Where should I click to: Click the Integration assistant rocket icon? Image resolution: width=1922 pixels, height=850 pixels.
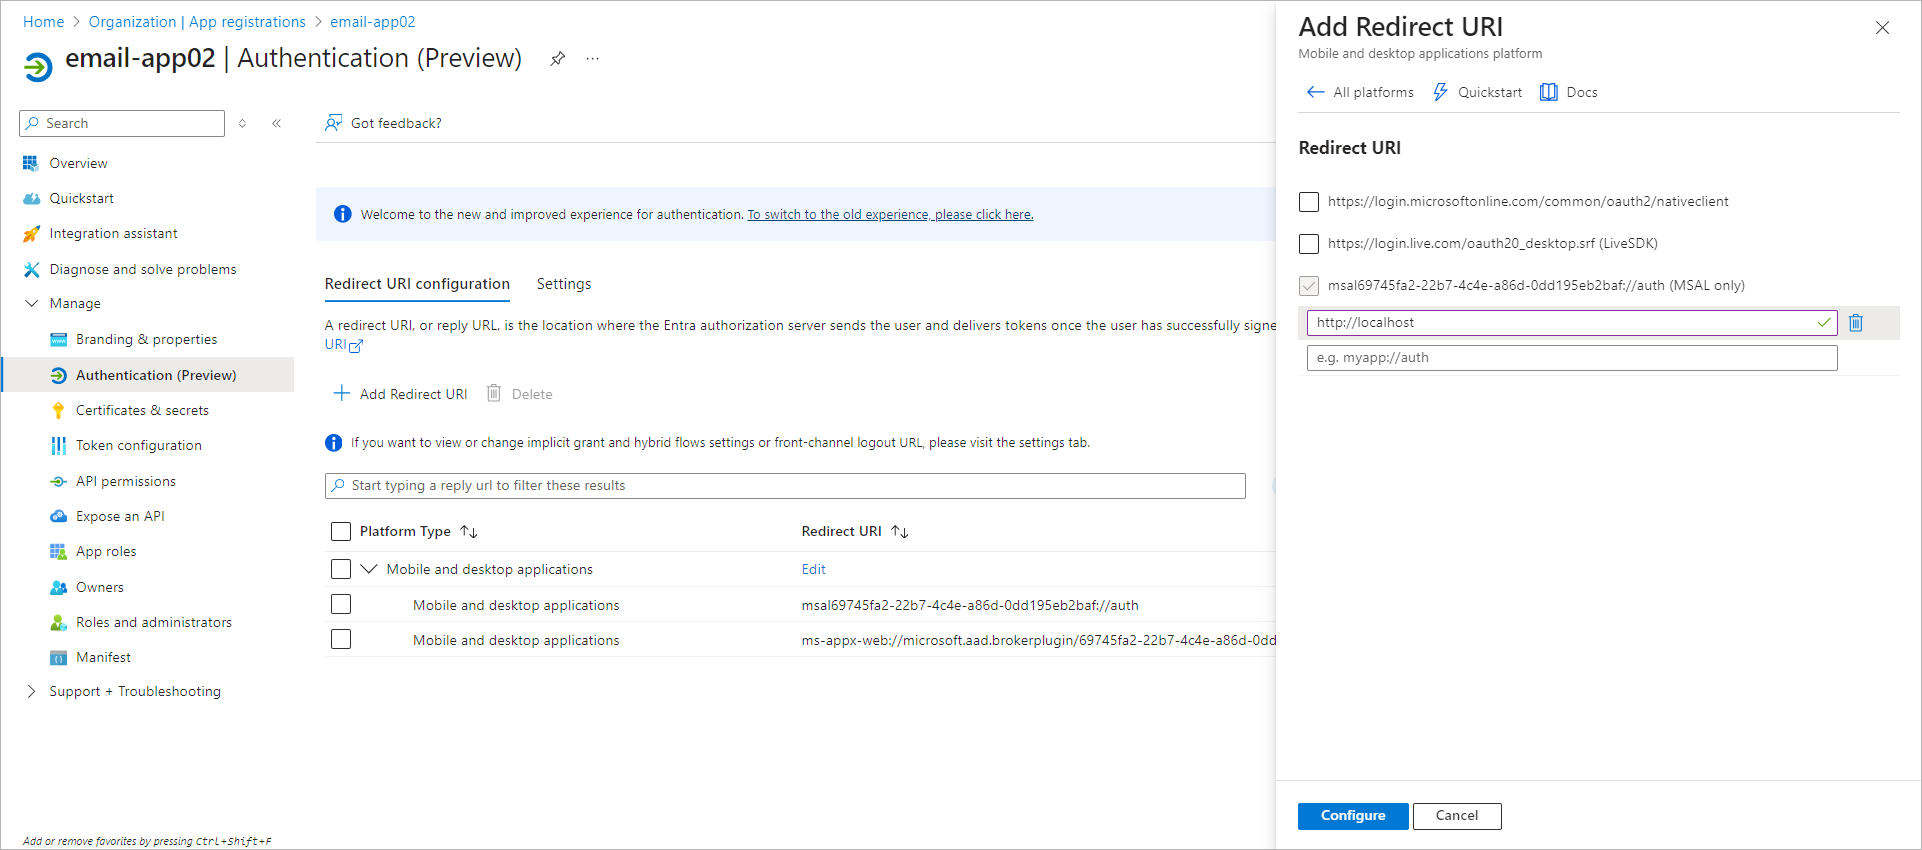tap(31, 234)
